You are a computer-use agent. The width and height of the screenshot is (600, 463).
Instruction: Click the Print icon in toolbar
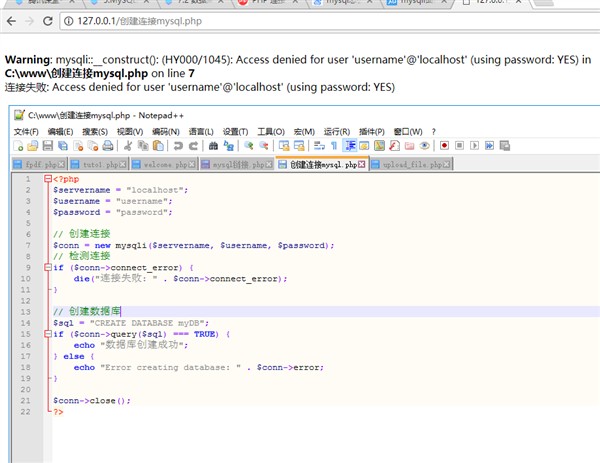(x=106, y=146)
